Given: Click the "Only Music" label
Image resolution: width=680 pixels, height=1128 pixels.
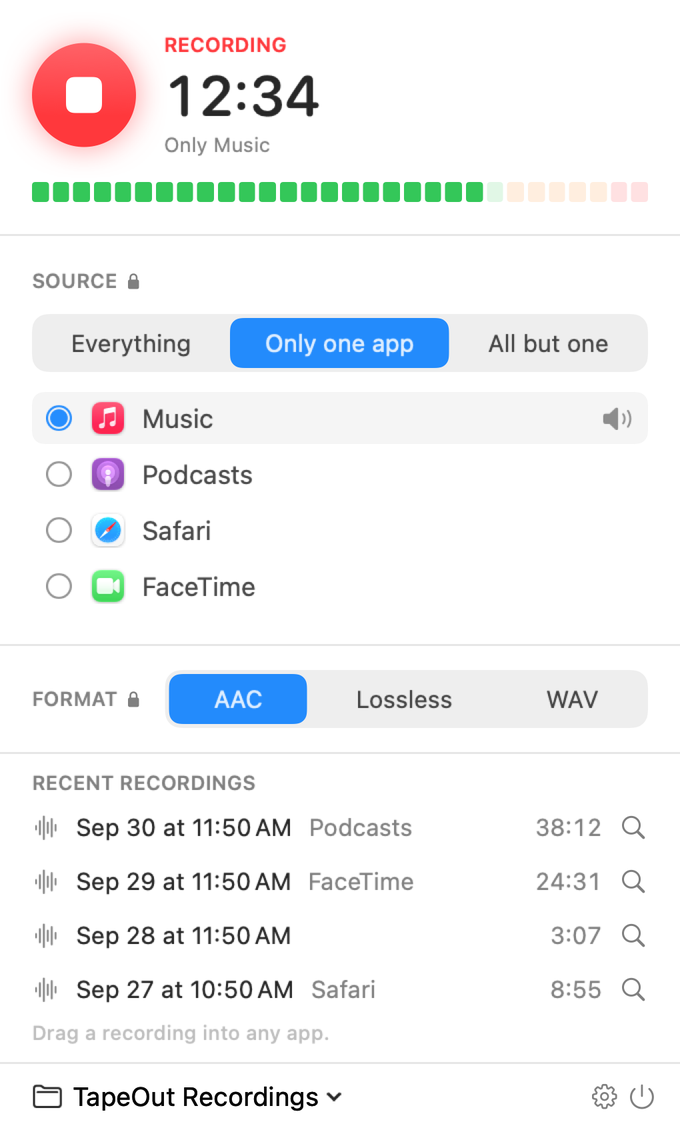Looking at the screenshot, I should (x=217, y=145).
